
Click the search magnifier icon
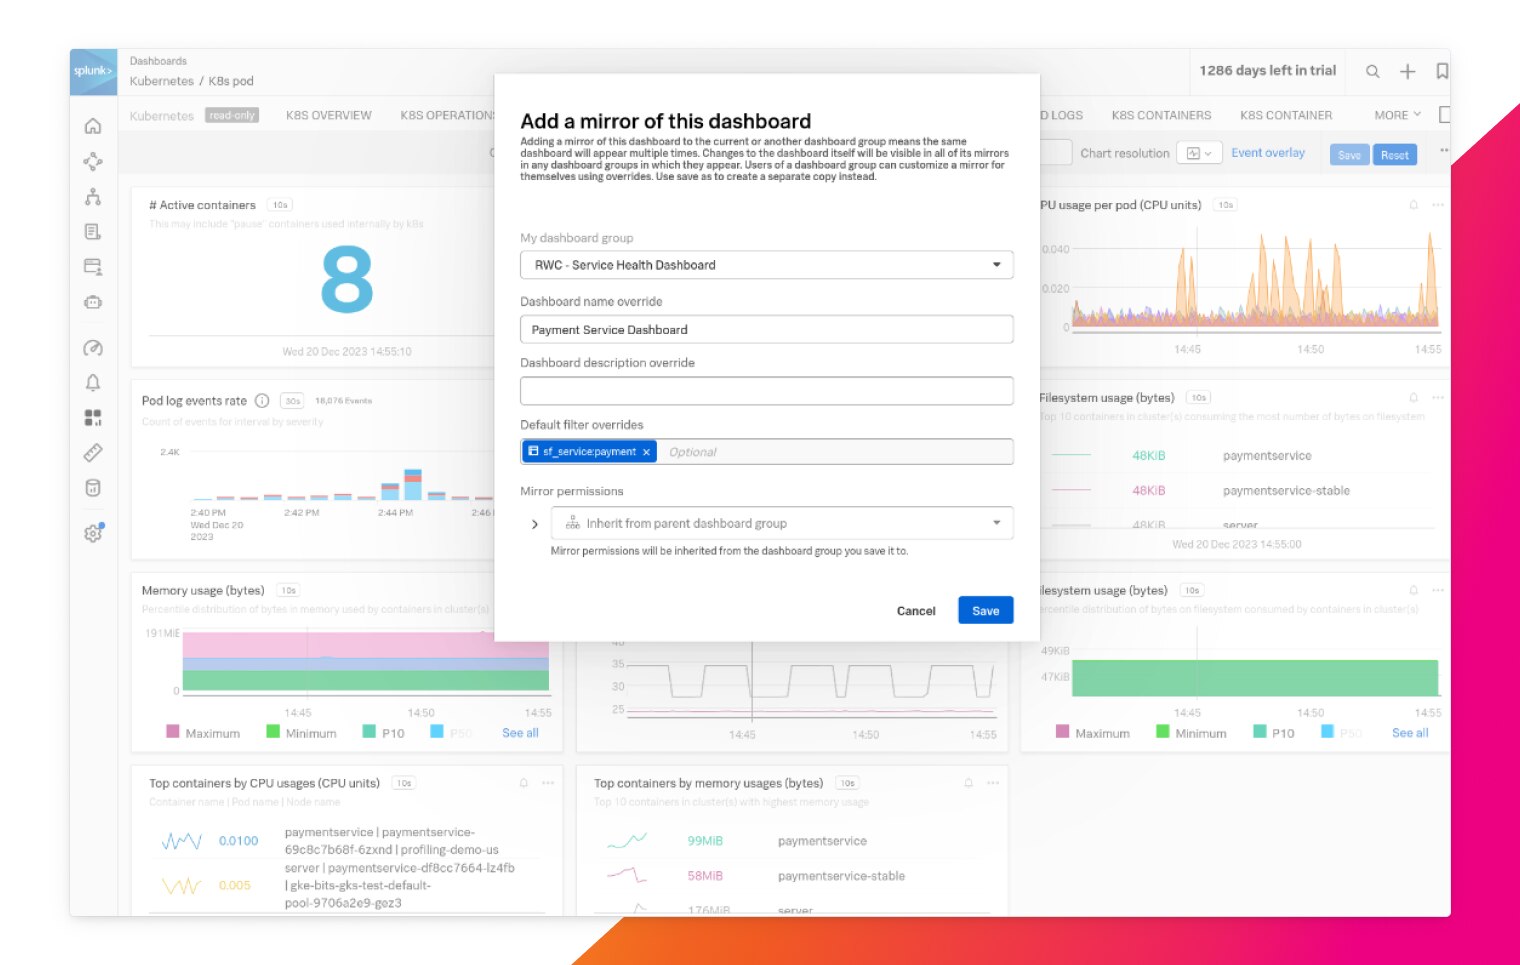pos(1373,71)
